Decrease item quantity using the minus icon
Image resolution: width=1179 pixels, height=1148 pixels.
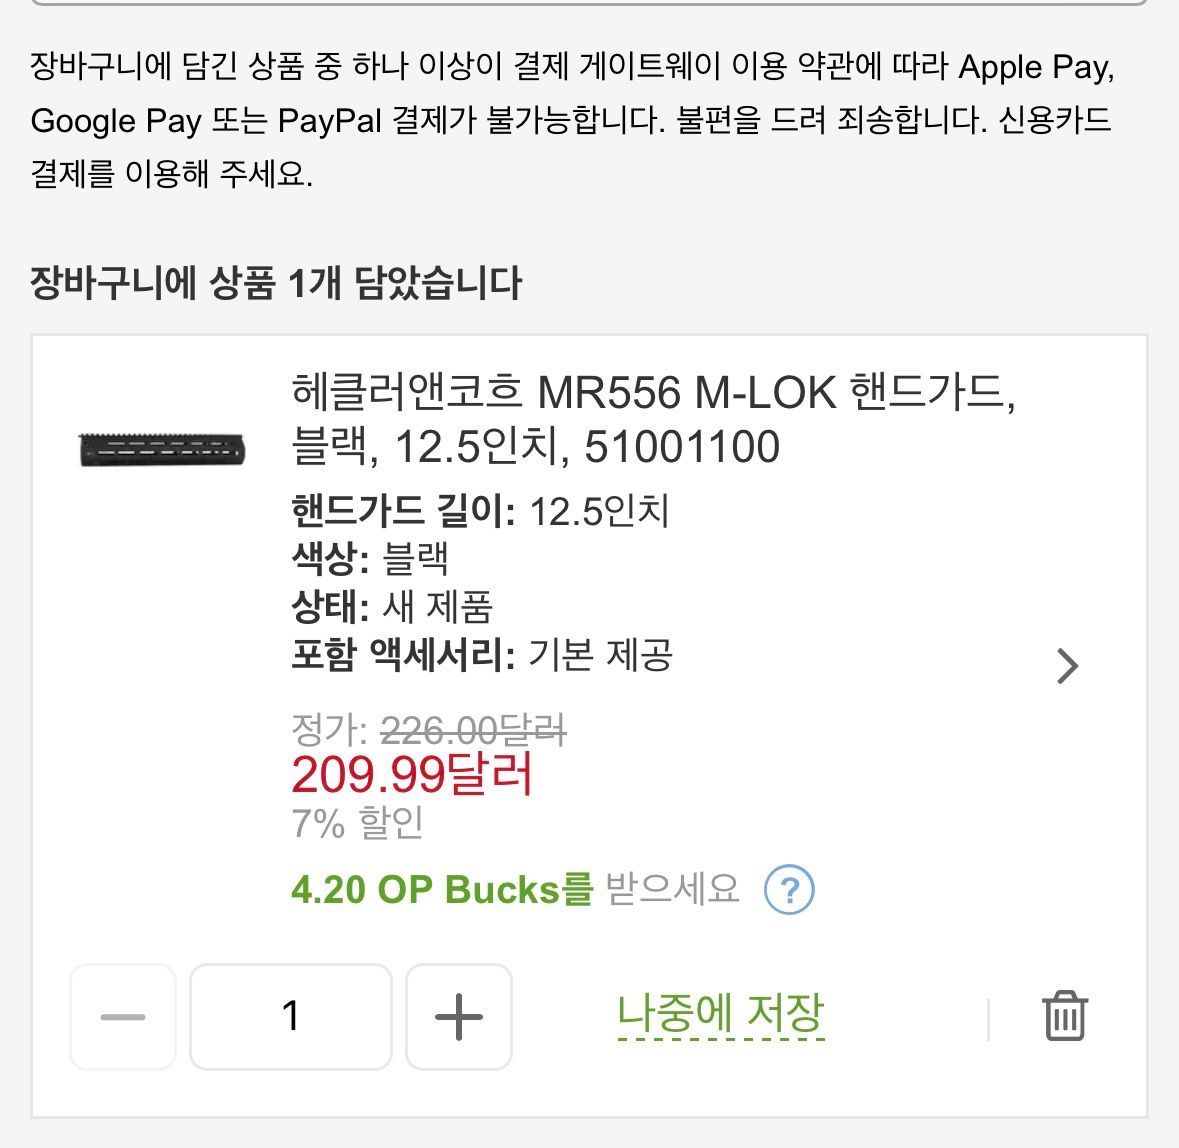click(122, 1018)
